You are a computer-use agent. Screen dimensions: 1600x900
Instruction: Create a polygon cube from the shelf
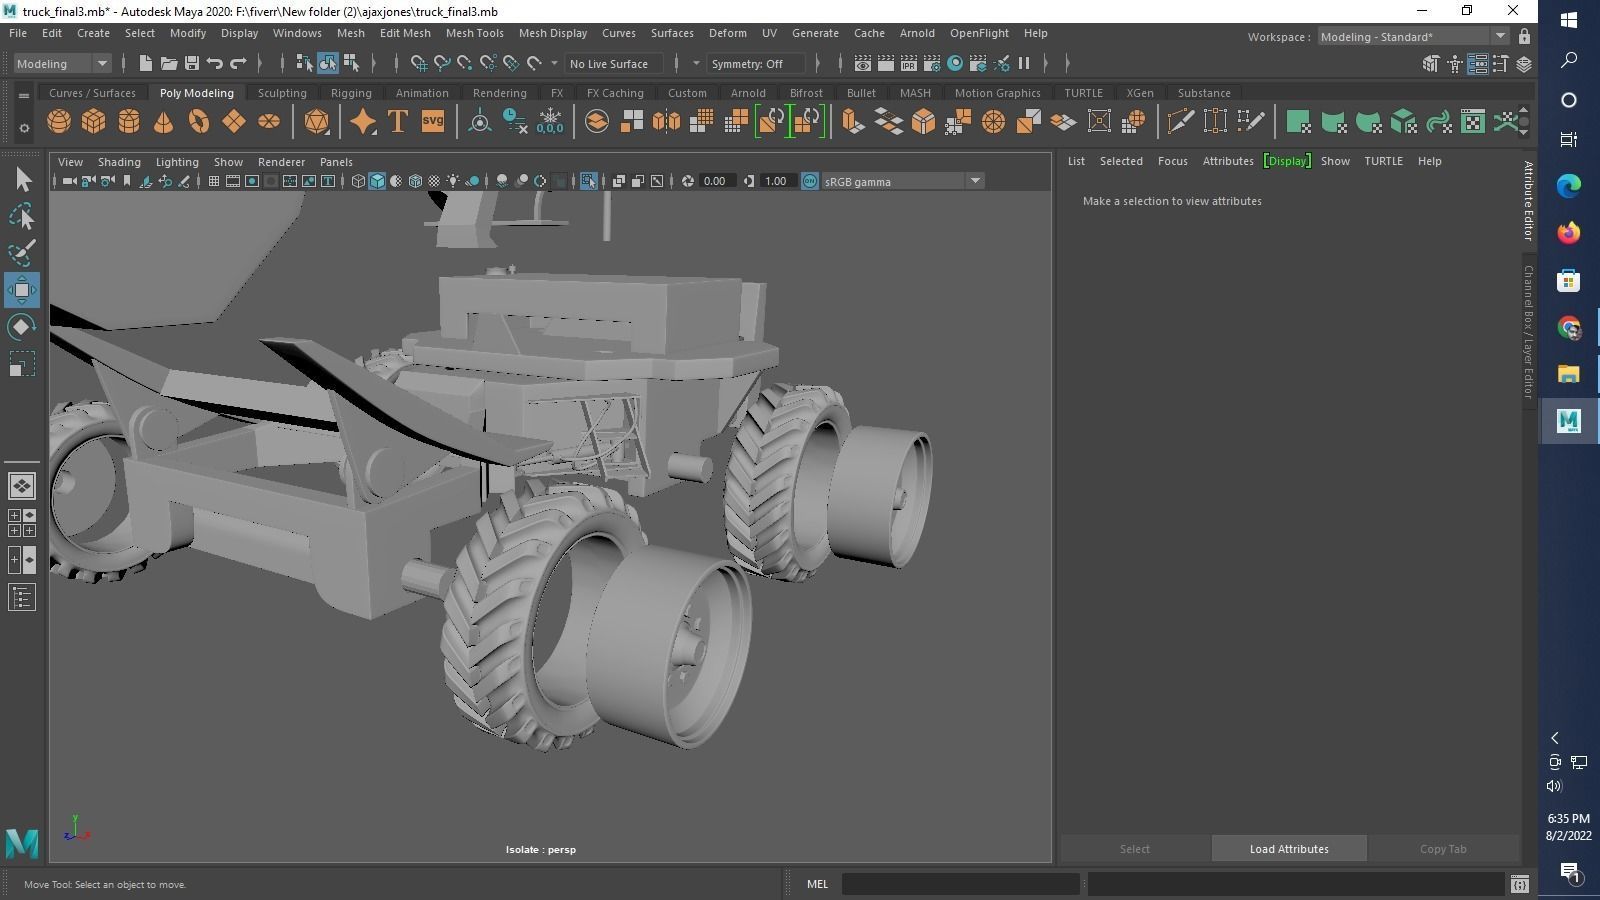[94, 122]
